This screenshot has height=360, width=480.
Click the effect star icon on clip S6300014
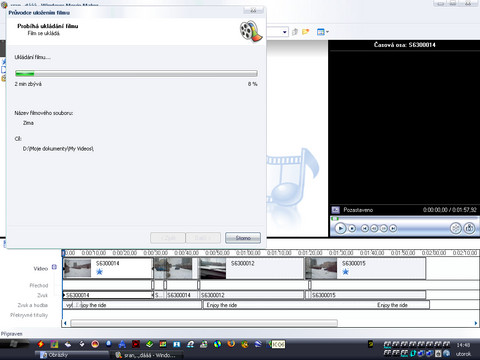tap(99, 272)
